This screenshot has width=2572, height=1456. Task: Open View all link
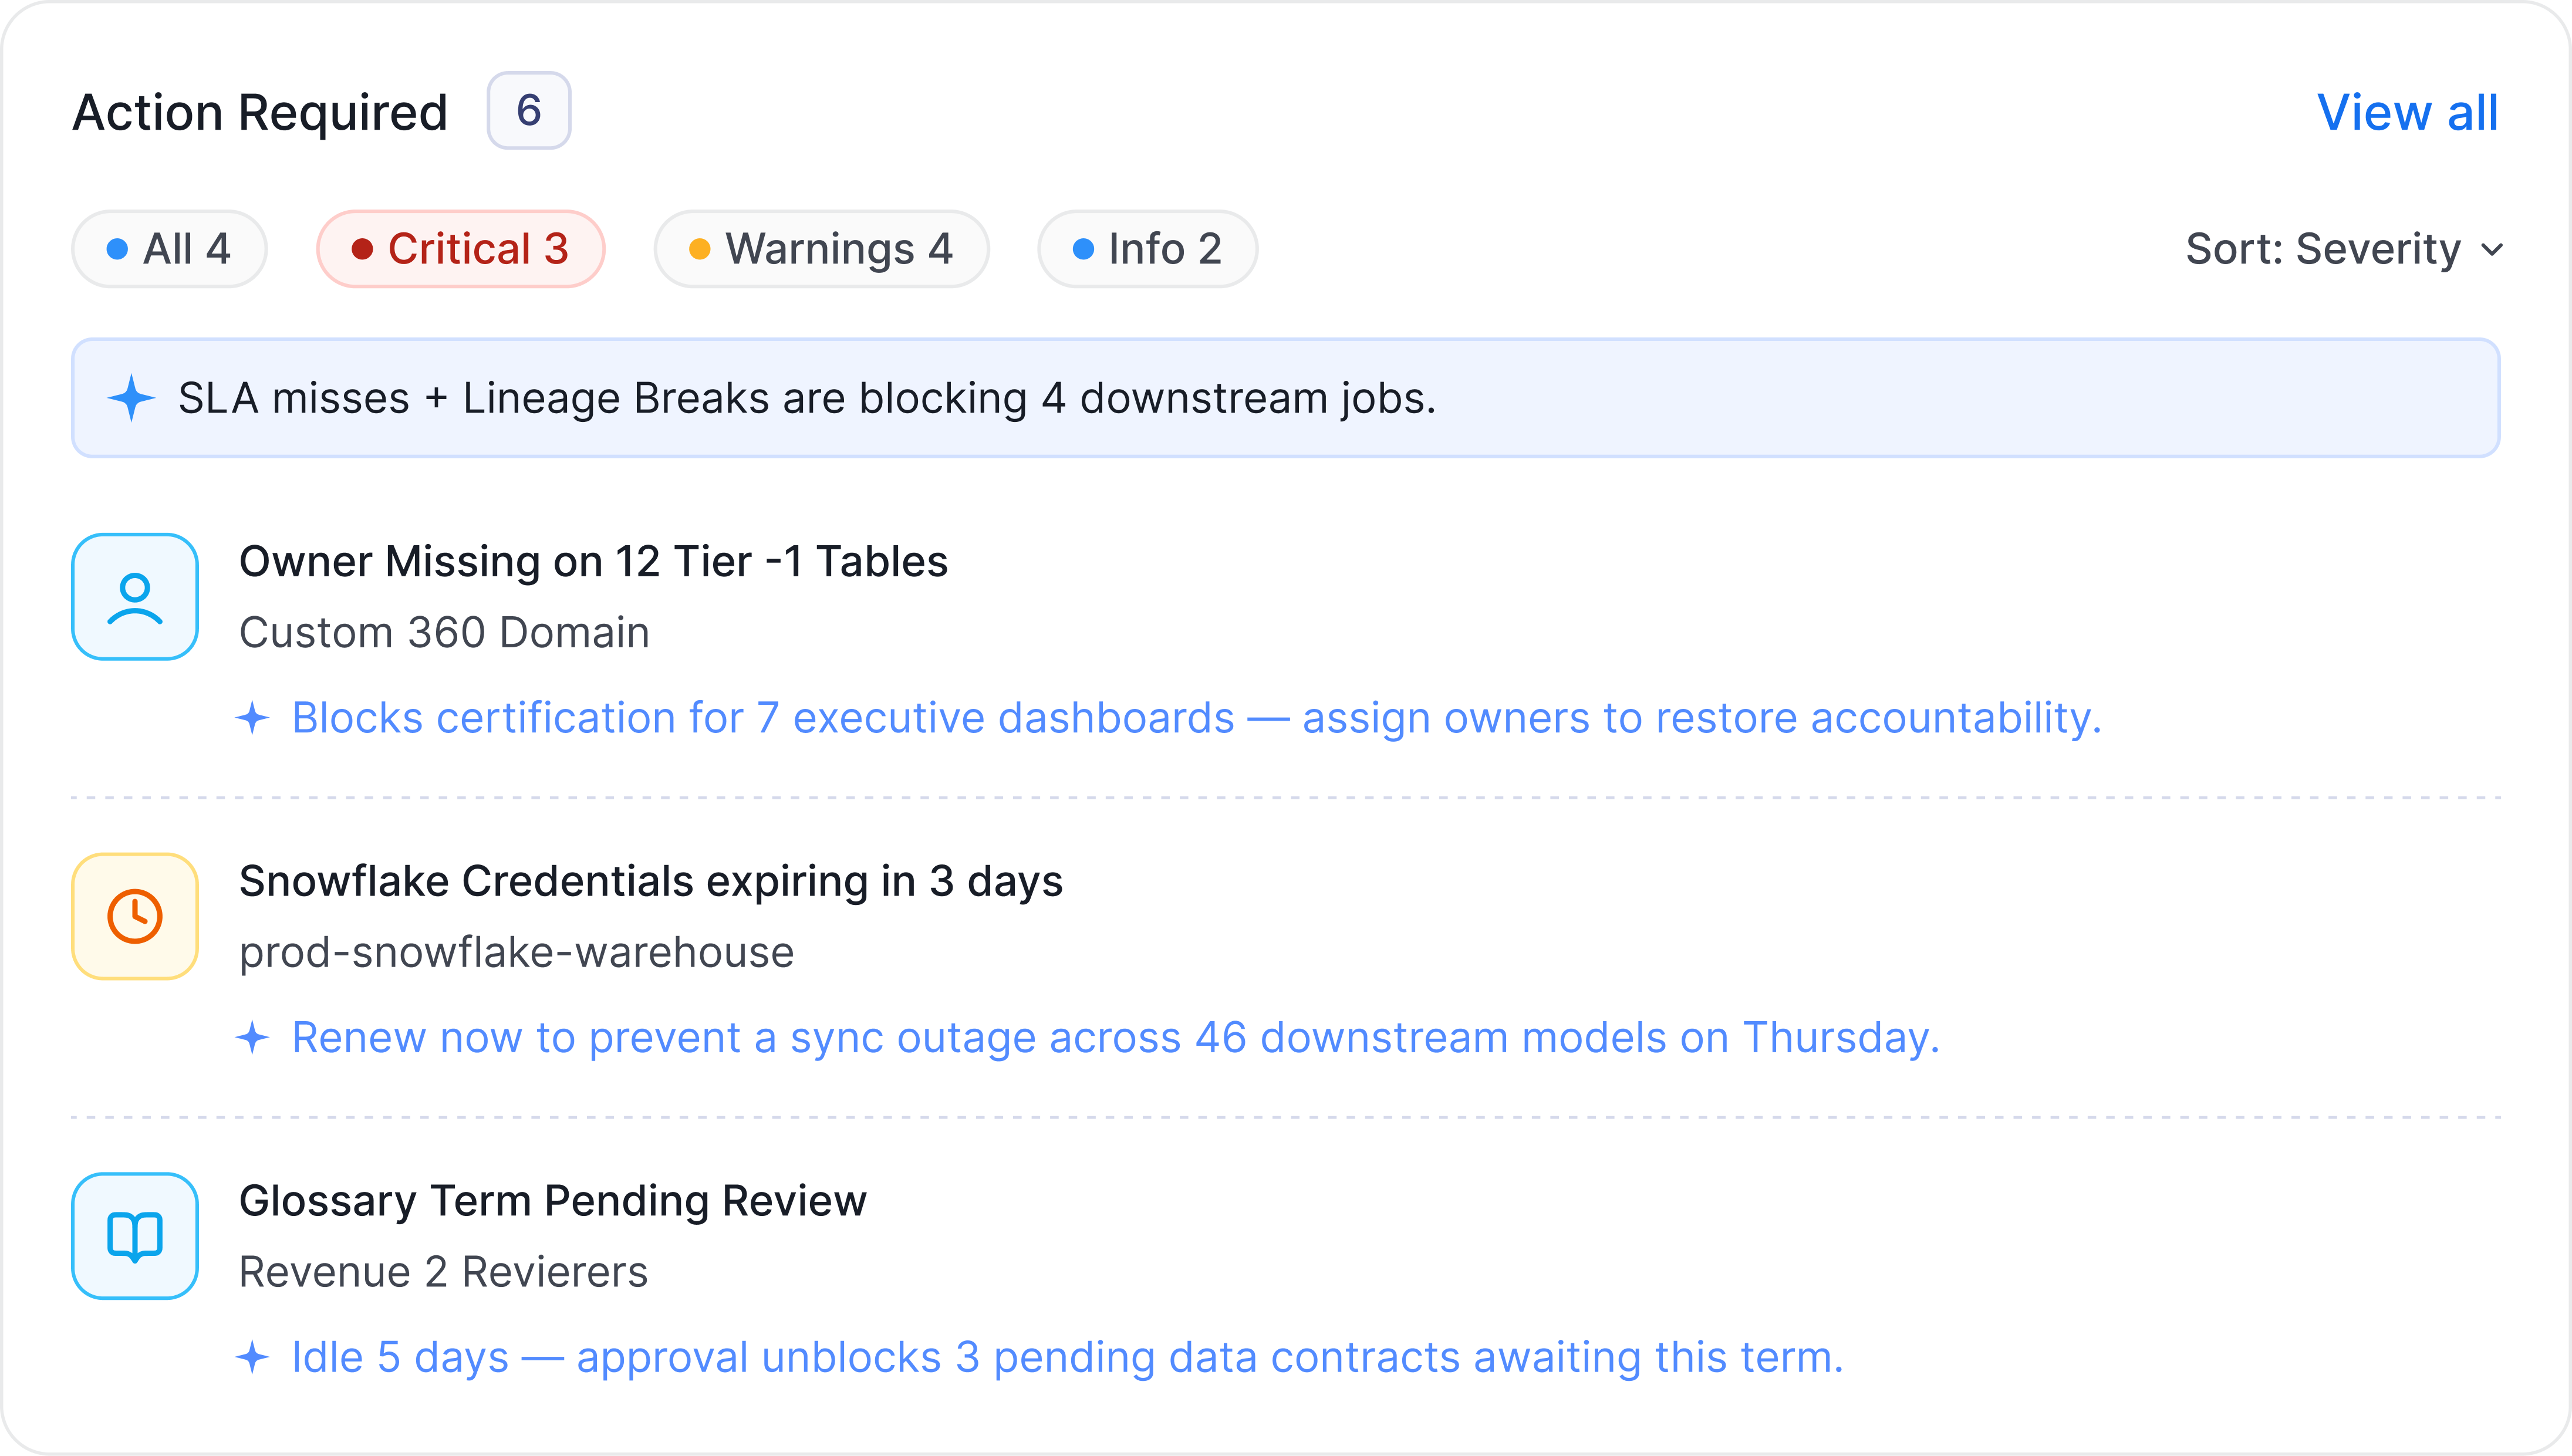(2407, 112)
